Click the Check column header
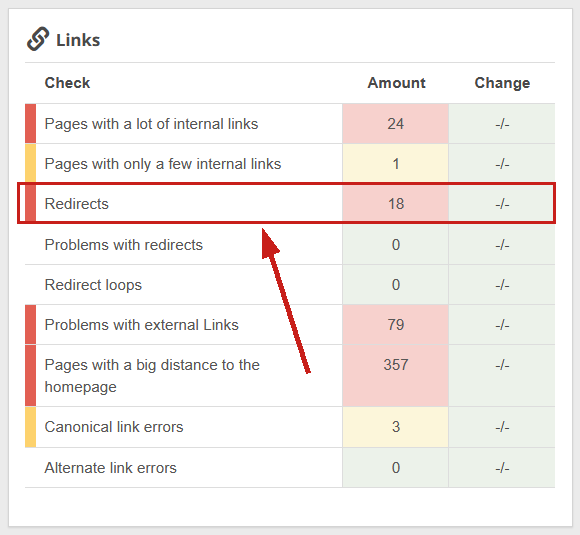Viewport: 580px width, 535px height. click(x=67, y=83)
